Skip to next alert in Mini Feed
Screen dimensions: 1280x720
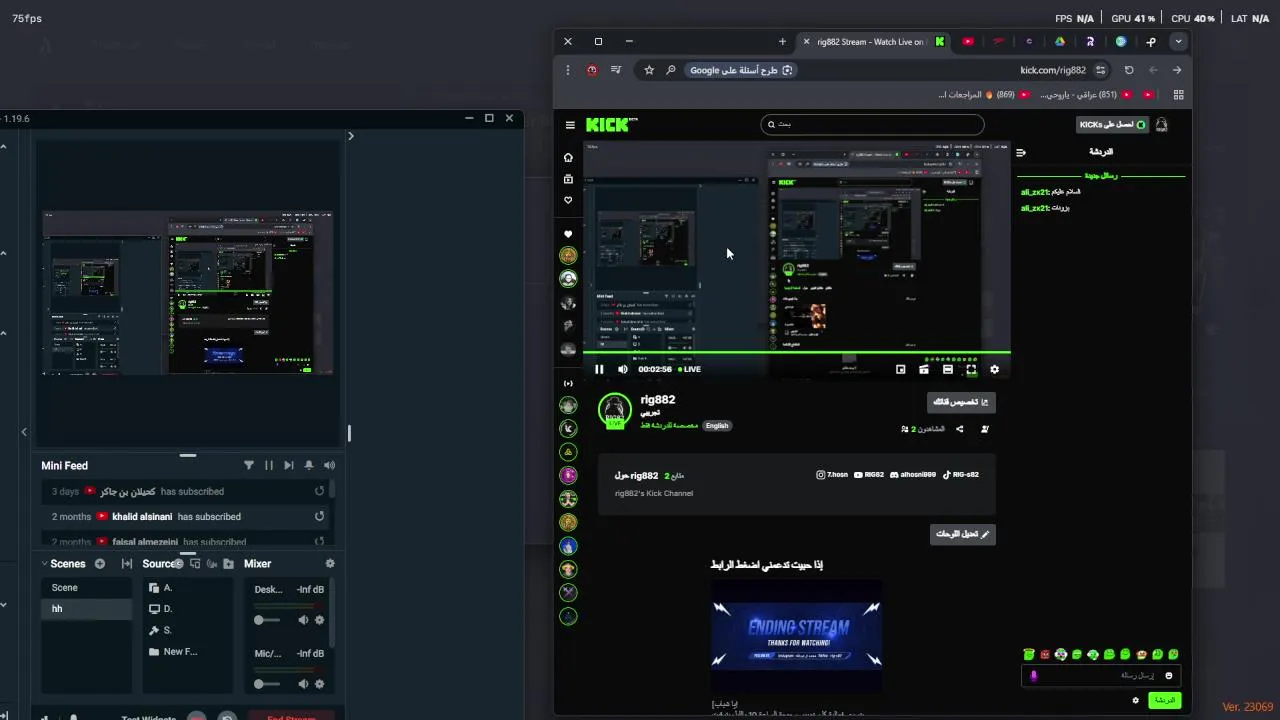(x=289, y=465)
